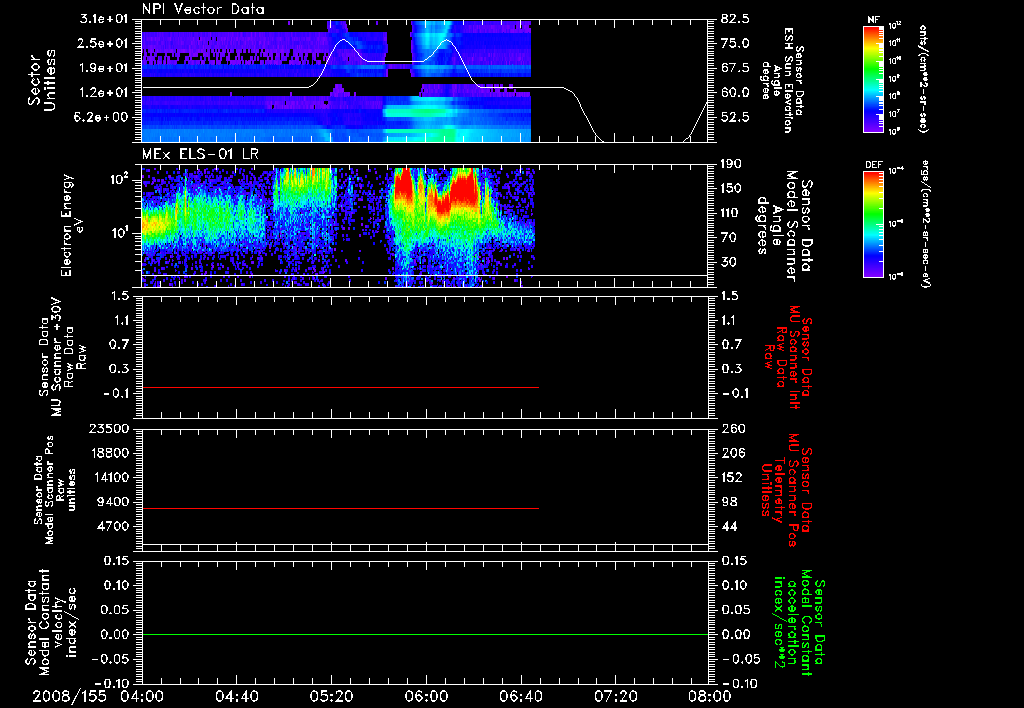
Task: Click the 14100 scanner position tick
Action: tap(110, 477)
